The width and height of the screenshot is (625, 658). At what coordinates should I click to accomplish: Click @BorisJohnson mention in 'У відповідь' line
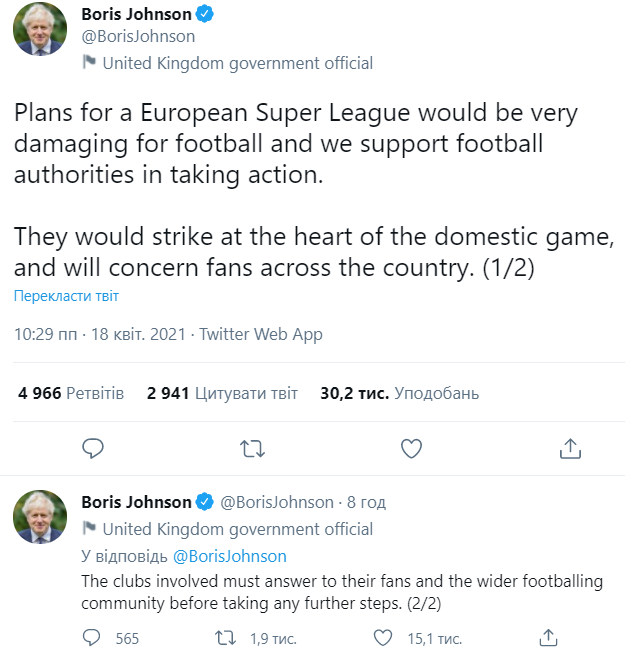(x=230, y=556)
